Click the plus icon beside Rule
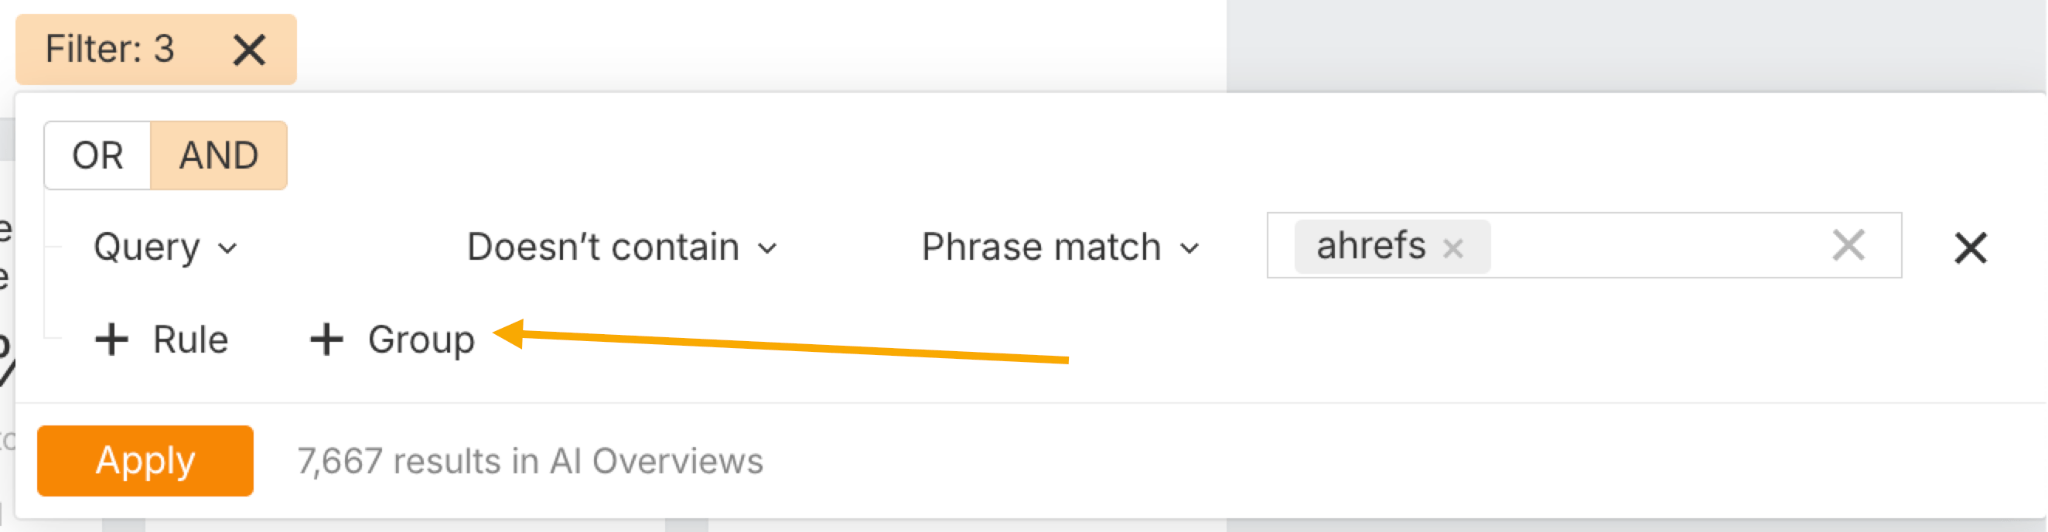The width and height of the screenshot is (2048, 532). pyautogui.click(x=112, y=340)
